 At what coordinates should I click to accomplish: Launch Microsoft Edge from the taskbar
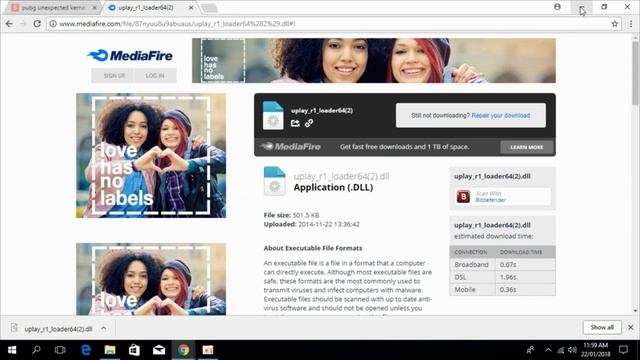(85, 350)
